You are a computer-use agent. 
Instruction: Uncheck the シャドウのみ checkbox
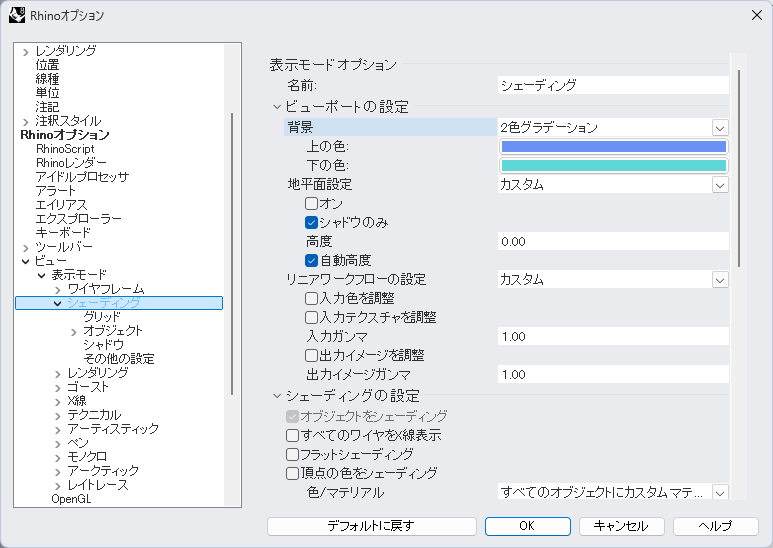coord(311,223)
